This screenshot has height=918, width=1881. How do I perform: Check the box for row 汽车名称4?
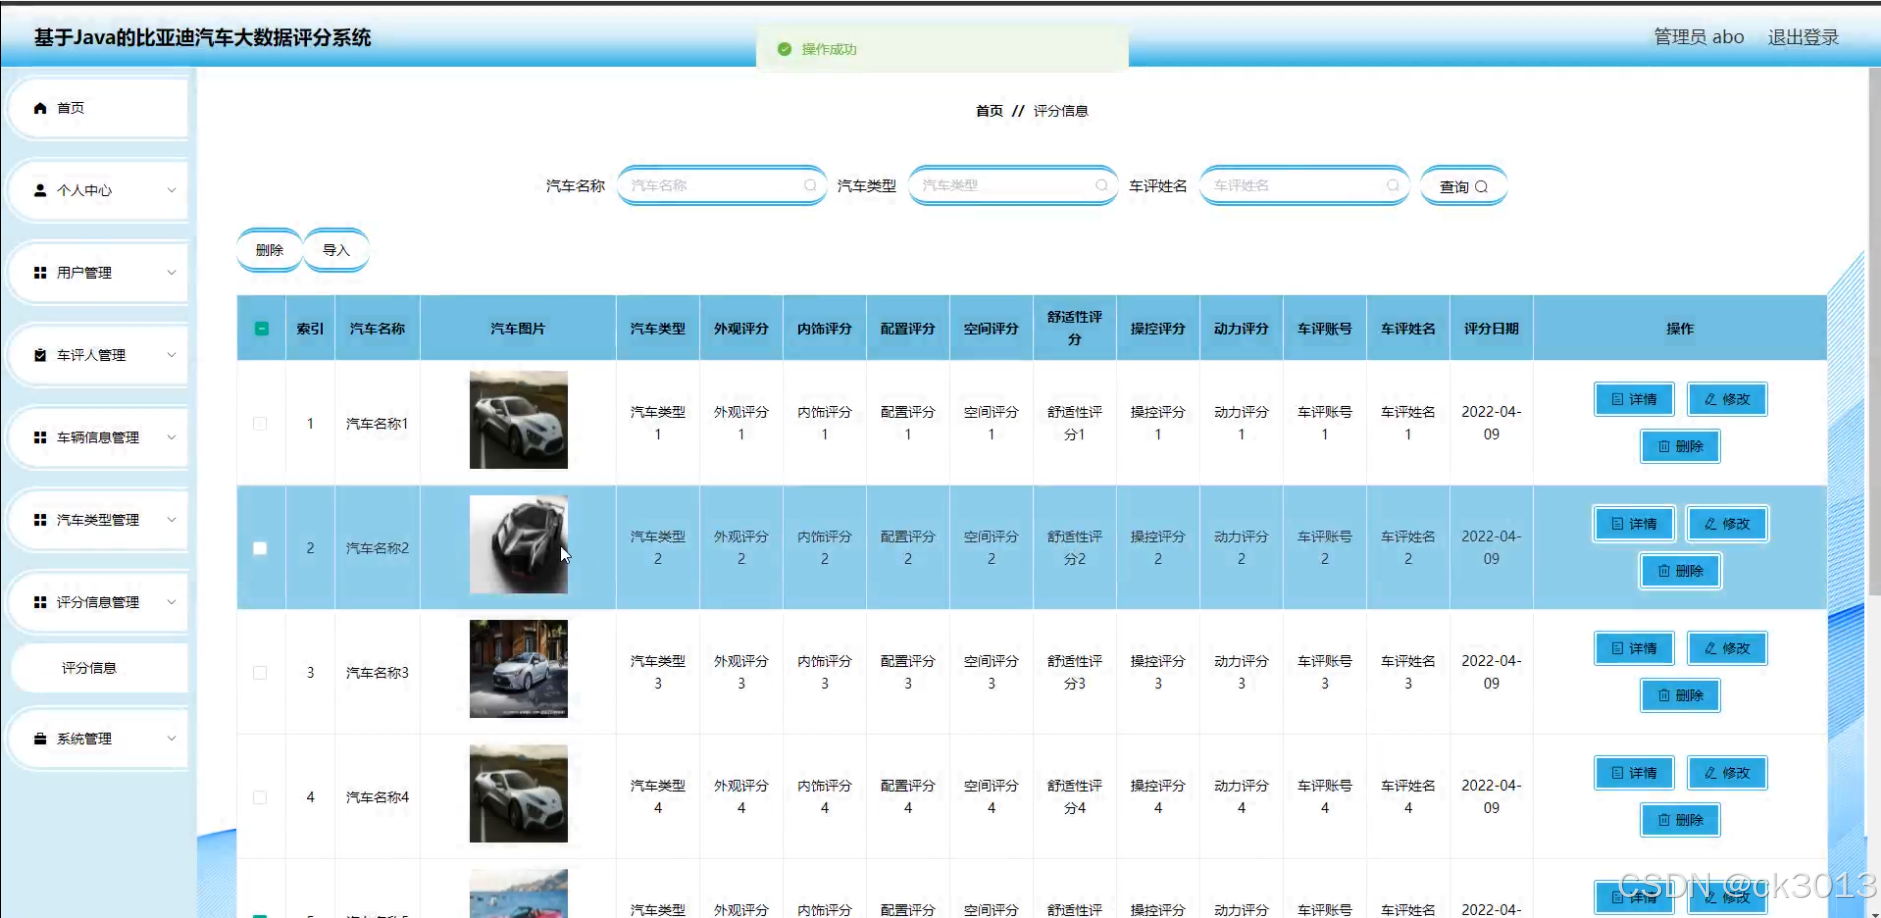pyautogui.click(x=260, y=797)
